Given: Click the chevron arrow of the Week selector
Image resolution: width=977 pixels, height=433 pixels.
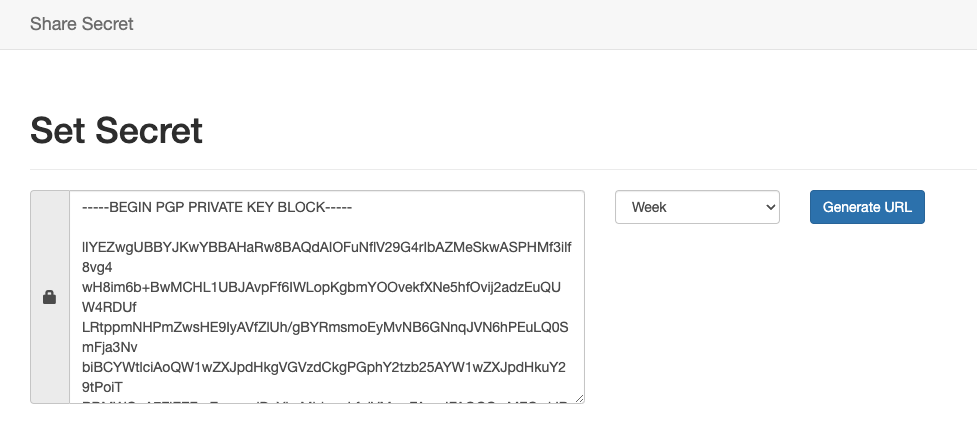Looking at the screenshot, I should 770,207.
